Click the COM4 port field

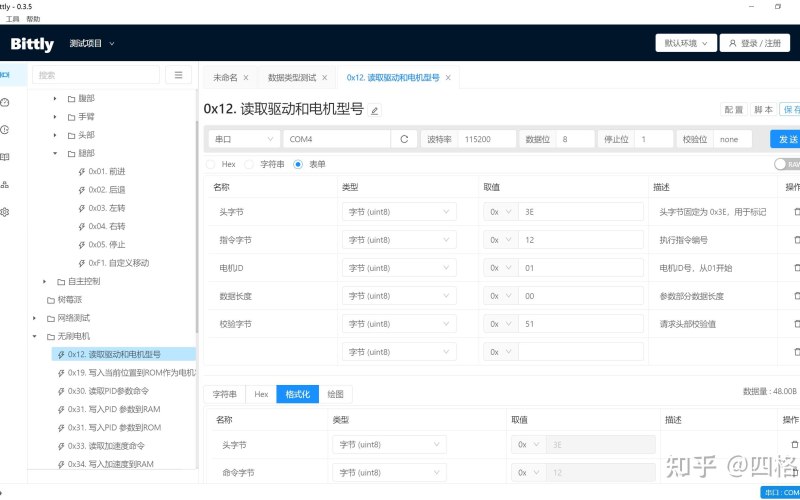pyautogui.click(x=337, y=139)
